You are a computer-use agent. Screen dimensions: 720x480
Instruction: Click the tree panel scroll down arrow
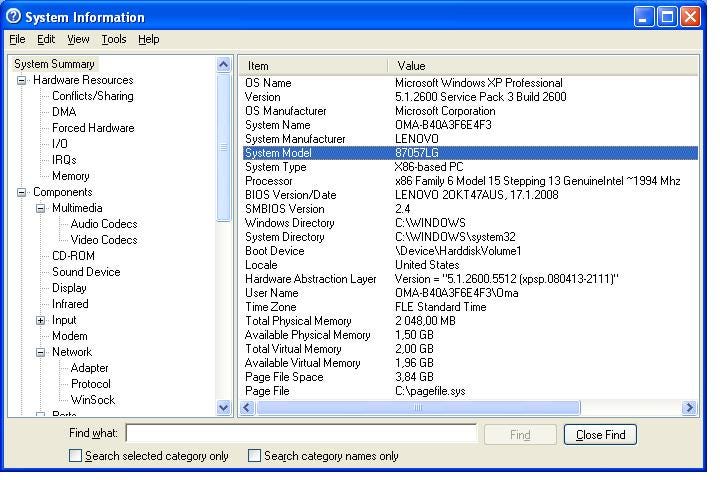tap(223, 407)
